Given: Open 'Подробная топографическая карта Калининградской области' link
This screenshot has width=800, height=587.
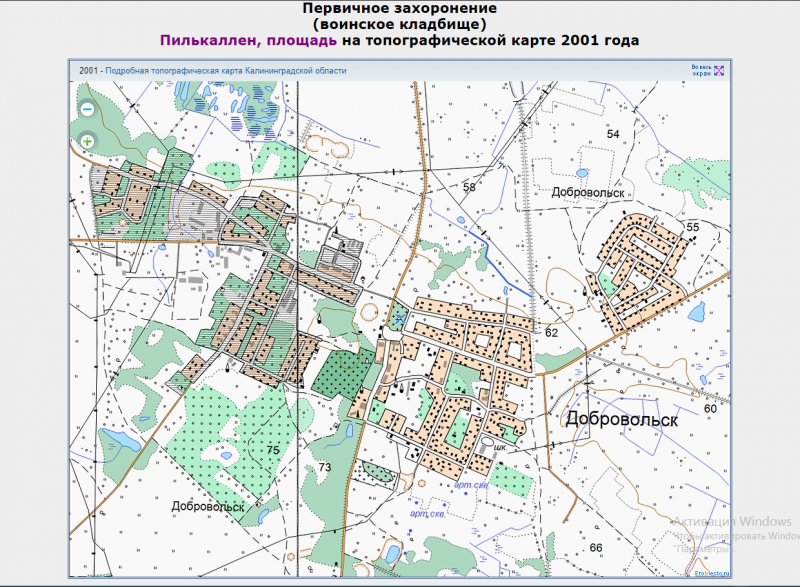Looking at the screenshot, I should (x=226, y=71).
